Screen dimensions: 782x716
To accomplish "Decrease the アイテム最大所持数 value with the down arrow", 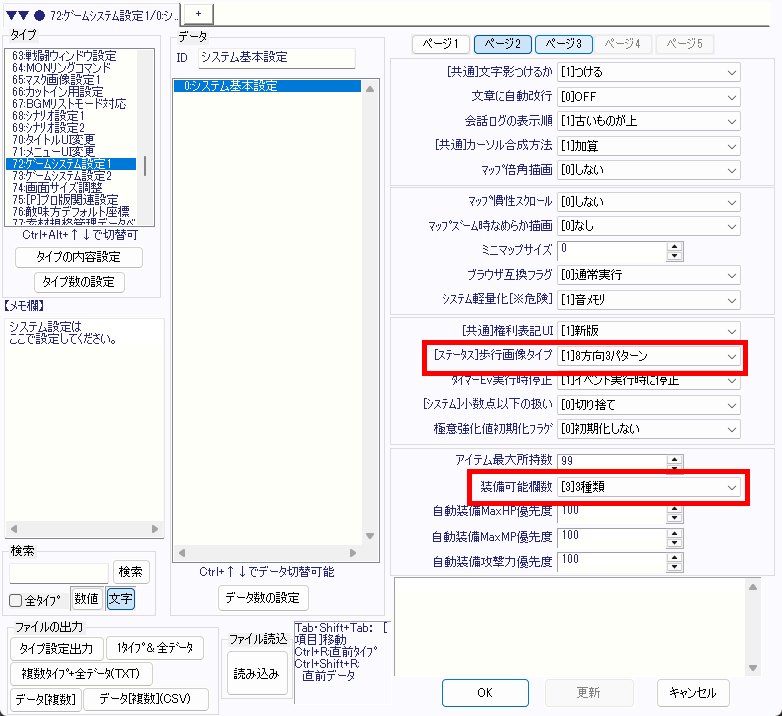I will pyautogui.click(x=675, y=466).
